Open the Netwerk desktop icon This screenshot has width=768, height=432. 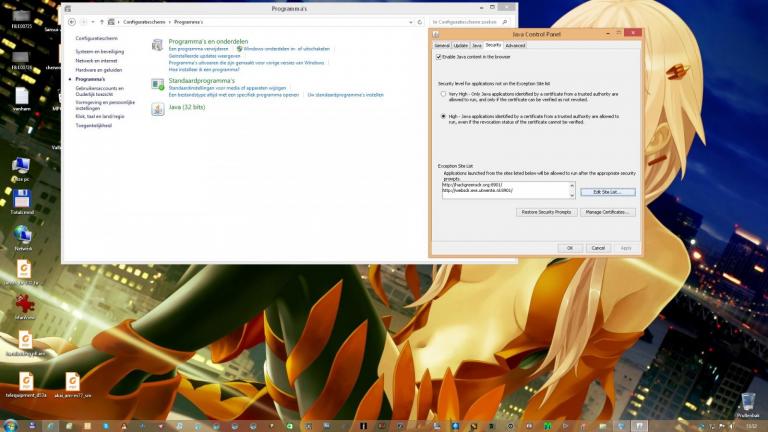(22, 234)
